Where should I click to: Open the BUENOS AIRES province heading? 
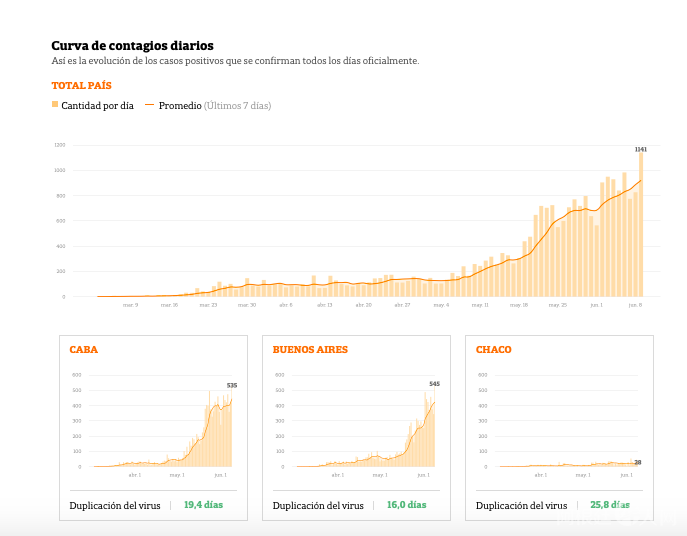pos(310,350)
